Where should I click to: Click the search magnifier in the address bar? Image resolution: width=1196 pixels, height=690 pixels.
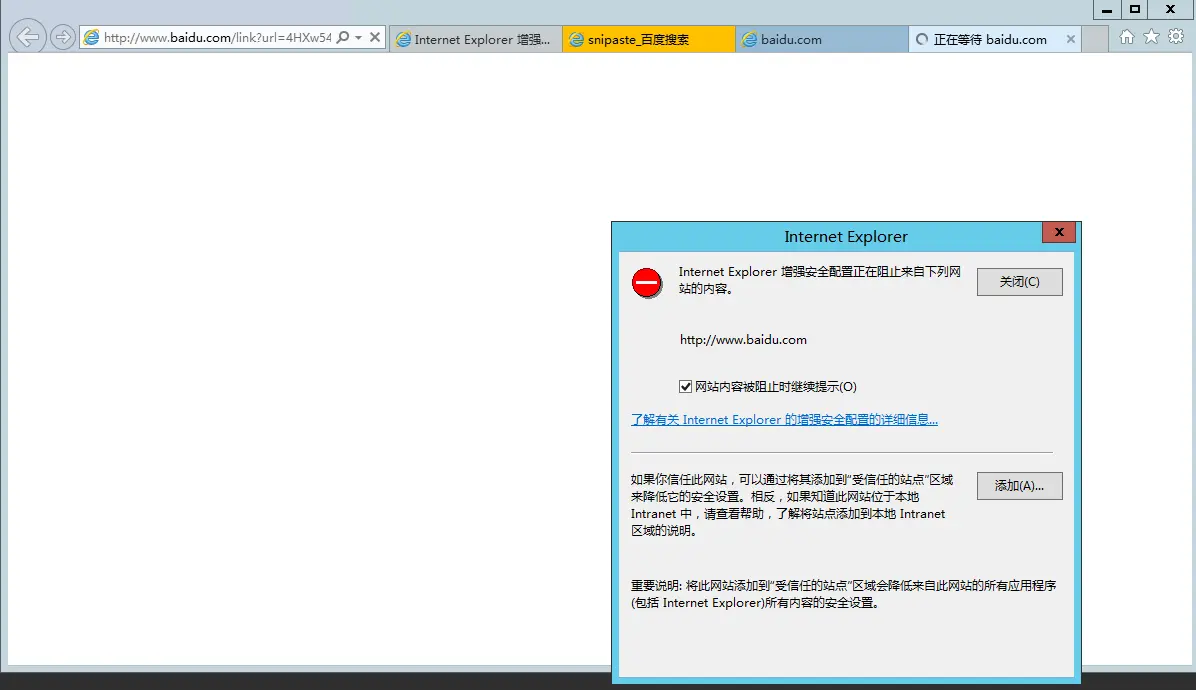[343, 37]
